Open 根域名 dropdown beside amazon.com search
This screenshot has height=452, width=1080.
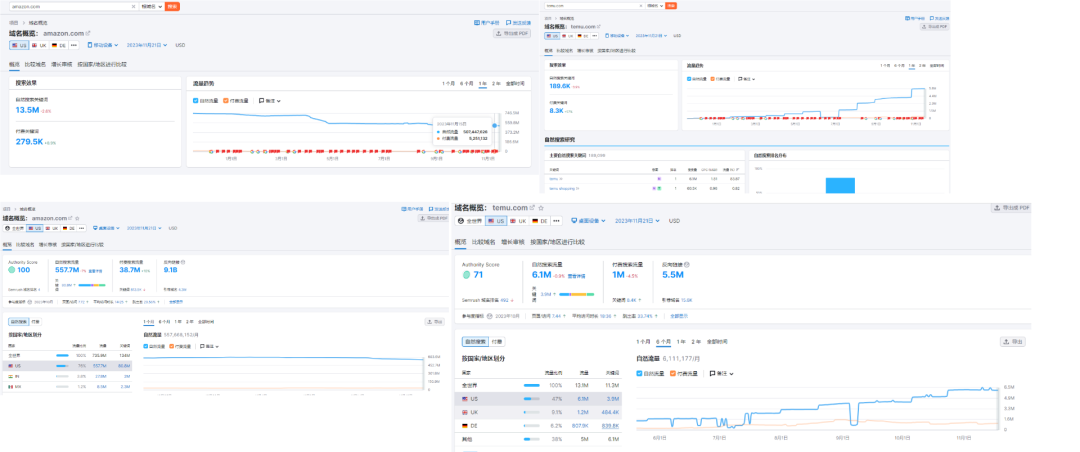pos(152,6)
